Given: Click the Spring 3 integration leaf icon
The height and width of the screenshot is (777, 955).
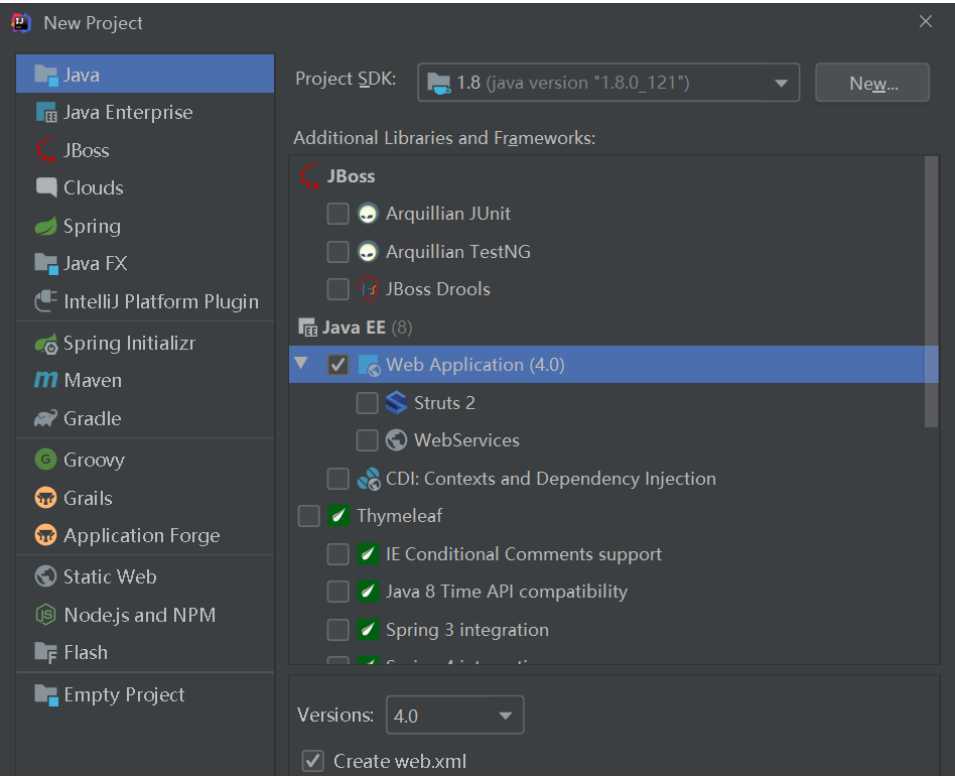Looking at the screenshot, I should pyautogui.click(x=367, y=630).
